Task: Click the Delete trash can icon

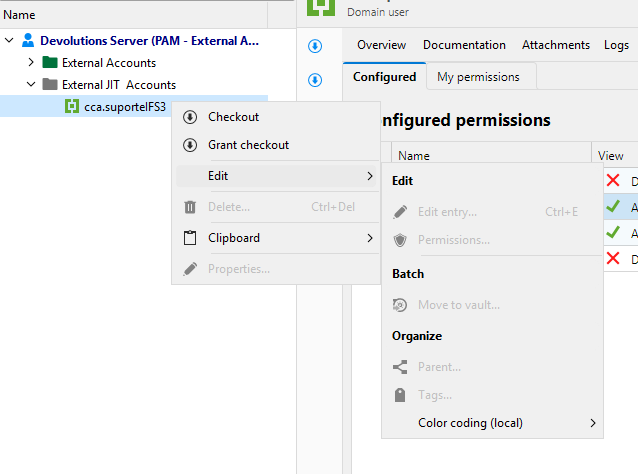Action: (x=190, y=207)
